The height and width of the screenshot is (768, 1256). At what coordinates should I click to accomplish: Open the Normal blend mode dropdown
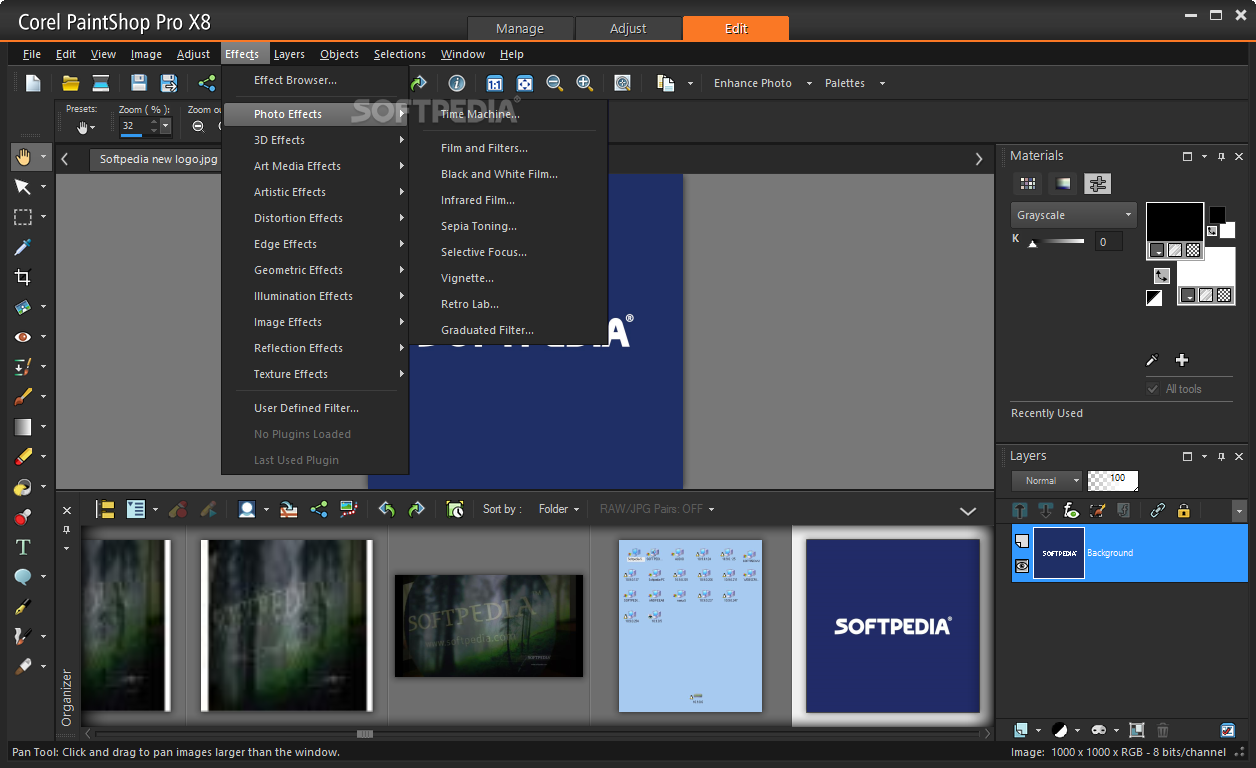pyautogui.click(x=1047, y=480)
